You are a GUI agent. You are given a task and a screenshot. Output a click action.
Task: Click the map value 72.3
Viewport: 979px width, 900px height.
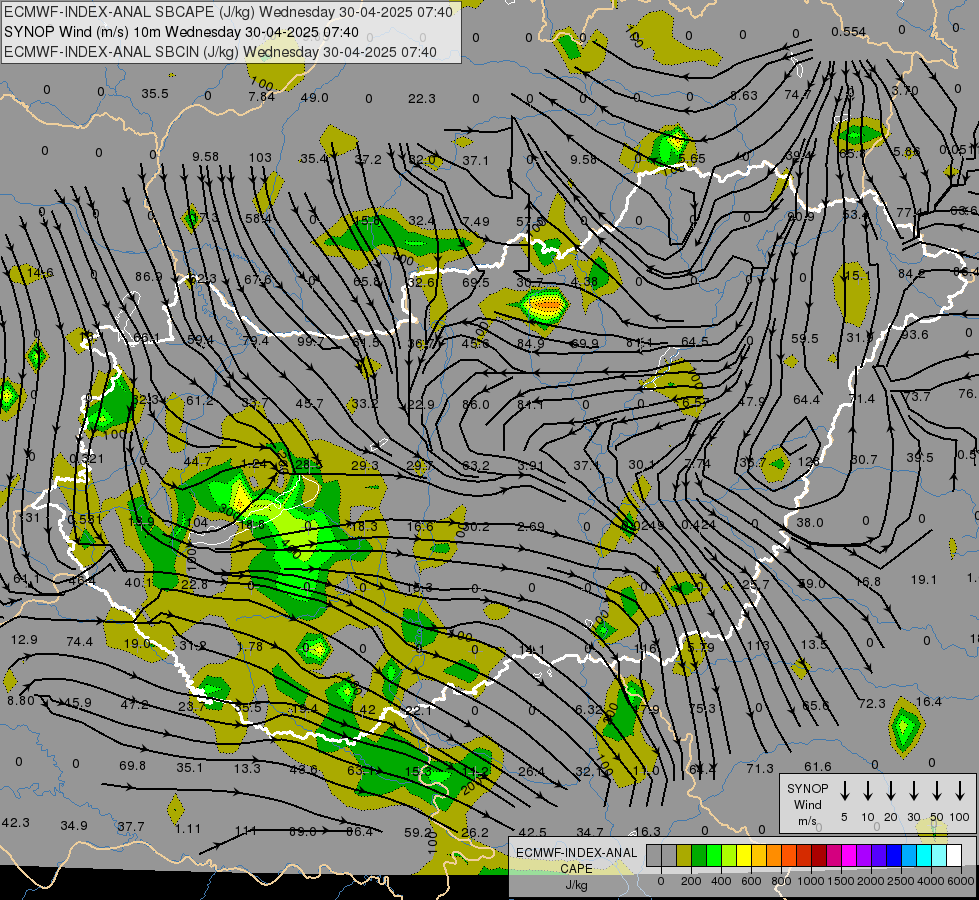tap(872, 703)
